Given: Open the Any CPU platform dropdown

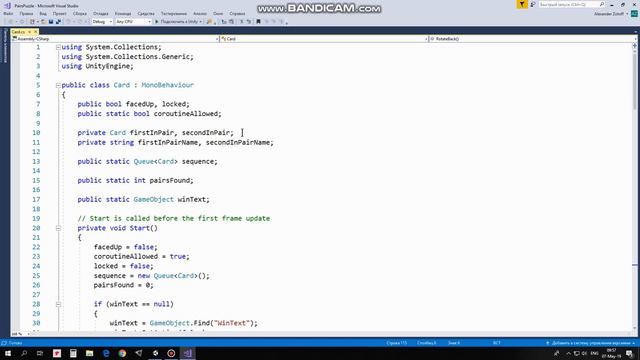Looking at the screenshot, I should (133, 22).
